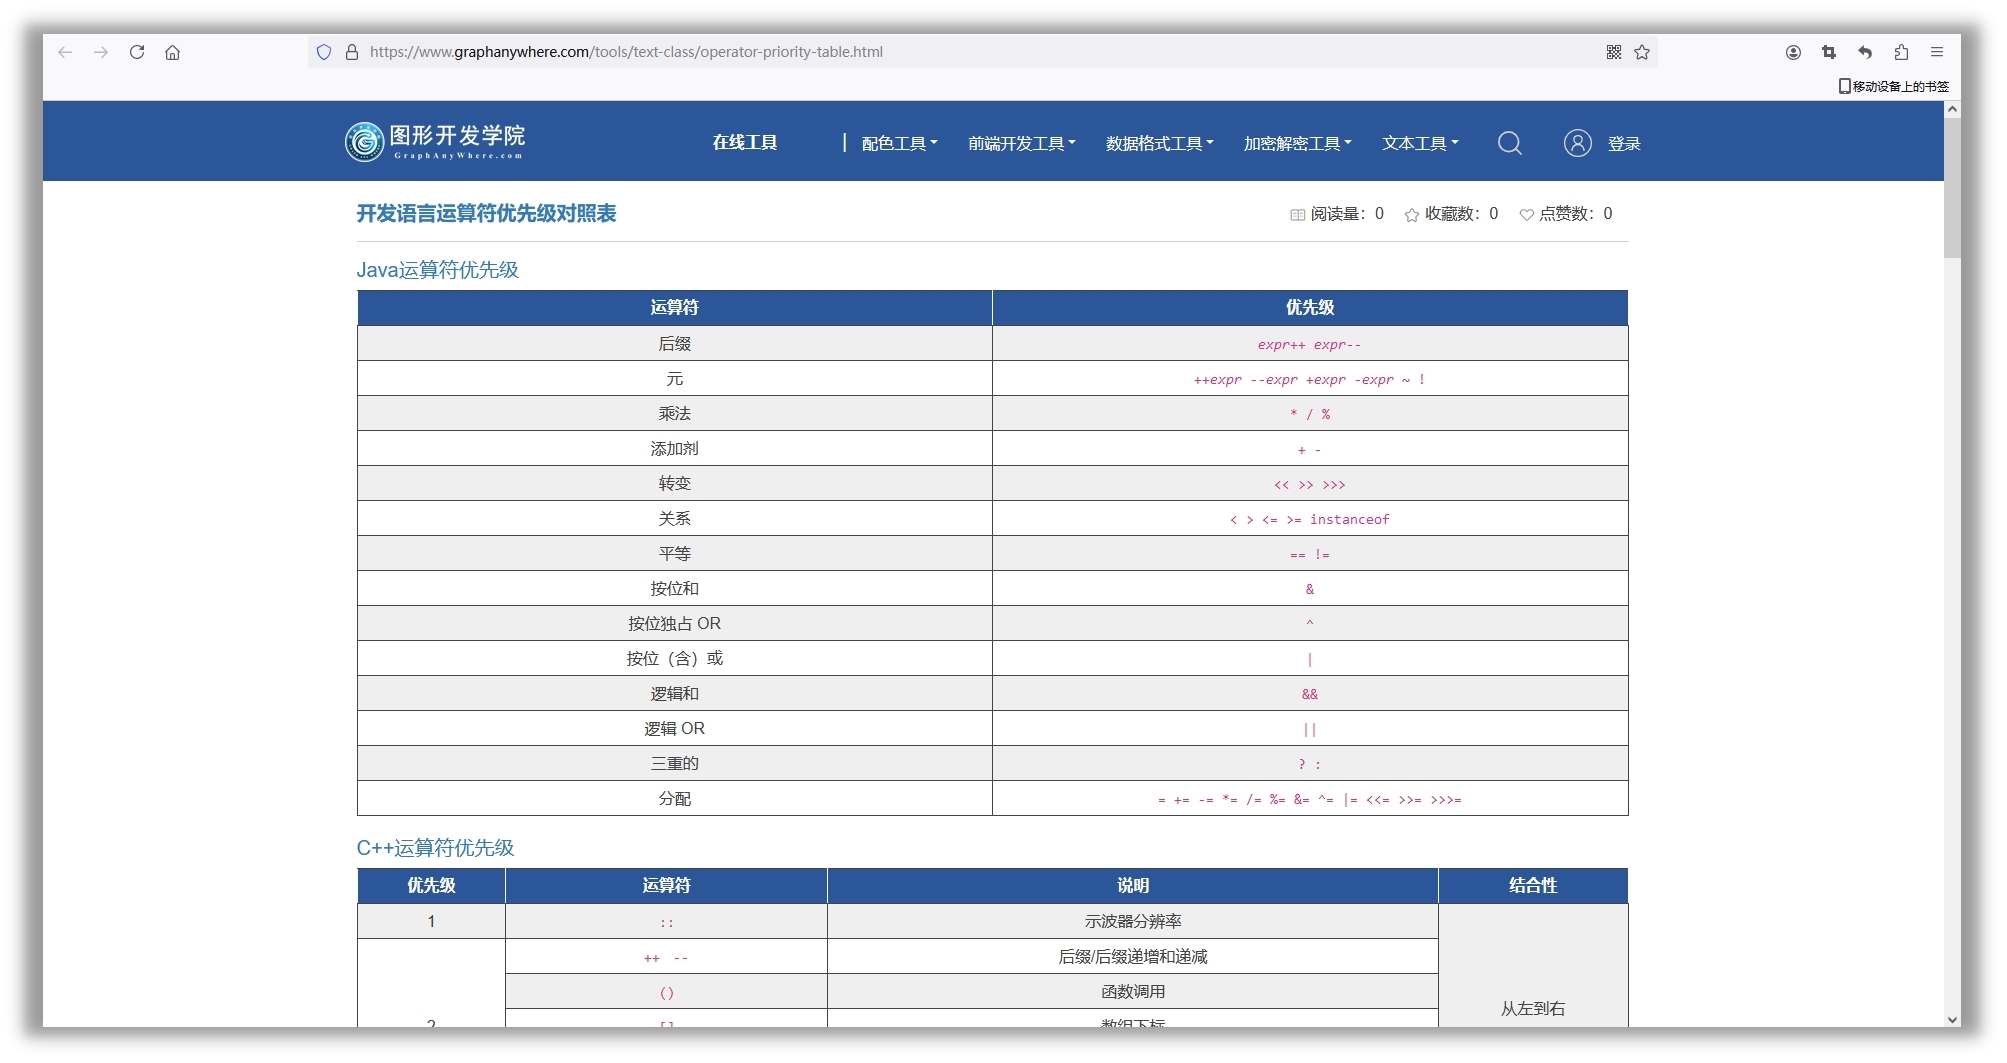Click the << >> >>> shift operators cell
Image resolution: width=2007 pixels, height=1063 pixels.
pos(1310,484)
